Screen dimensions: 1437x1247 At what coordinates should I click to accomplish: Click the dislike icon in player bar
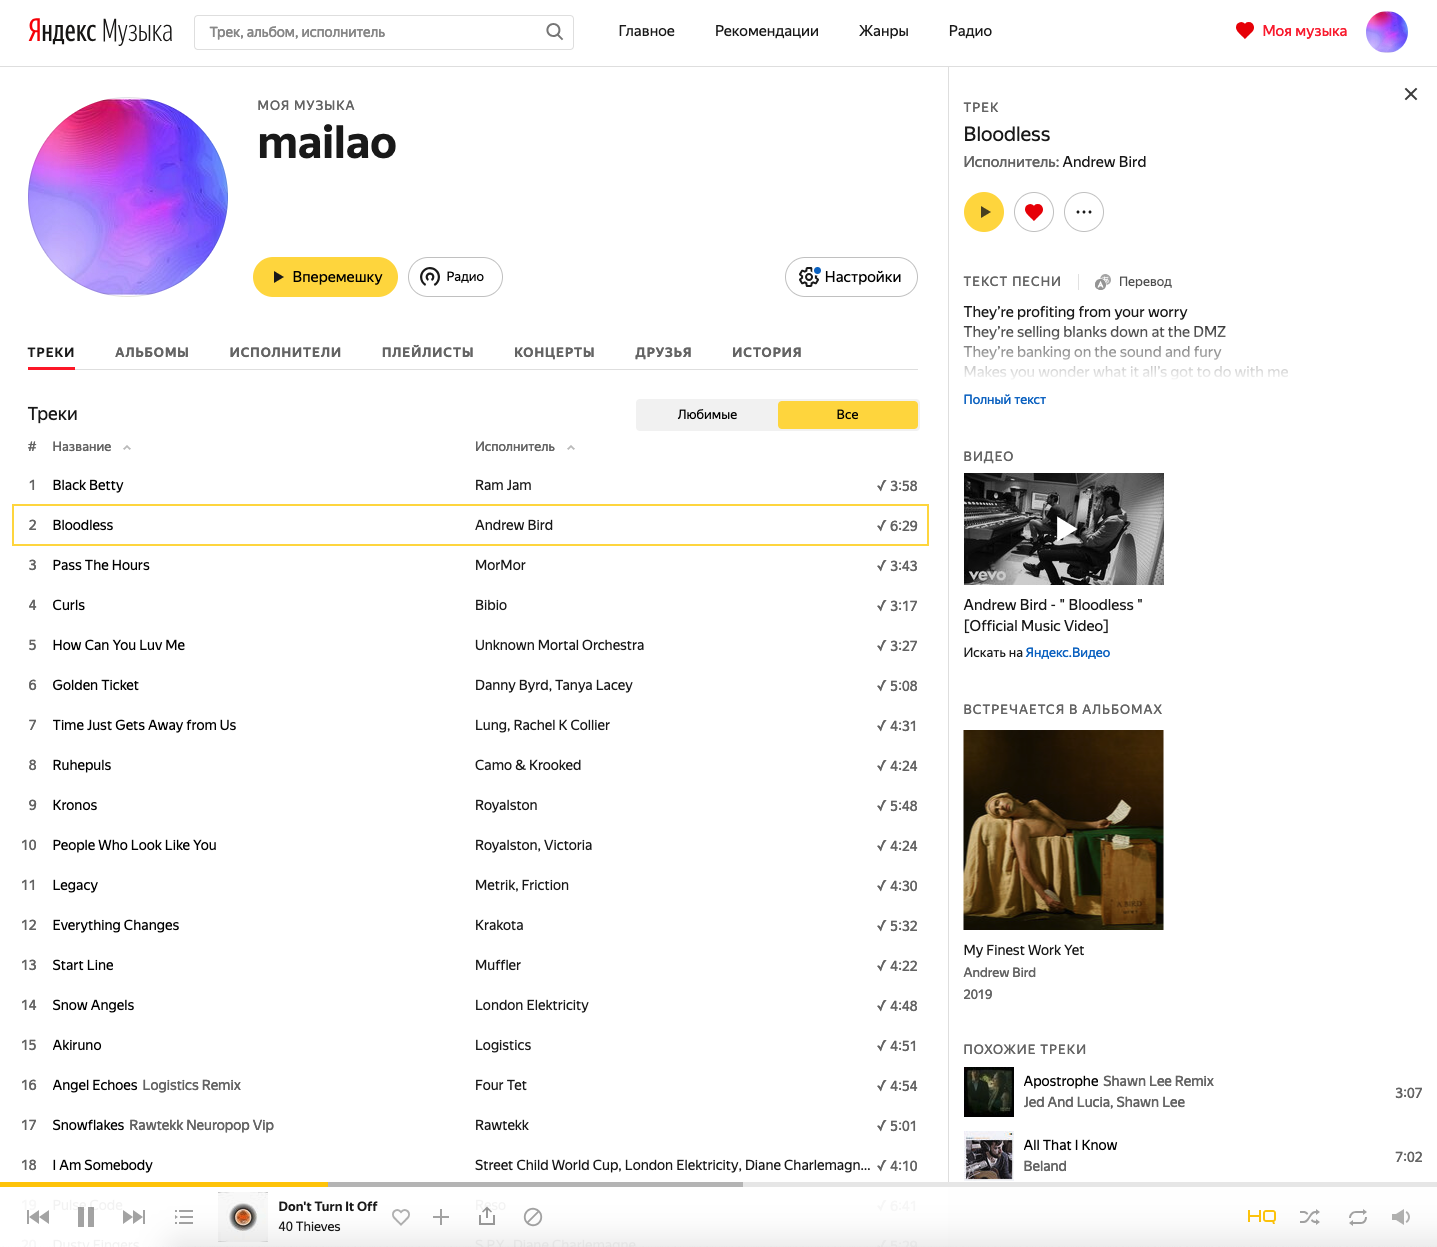(x=533, y=1217)
